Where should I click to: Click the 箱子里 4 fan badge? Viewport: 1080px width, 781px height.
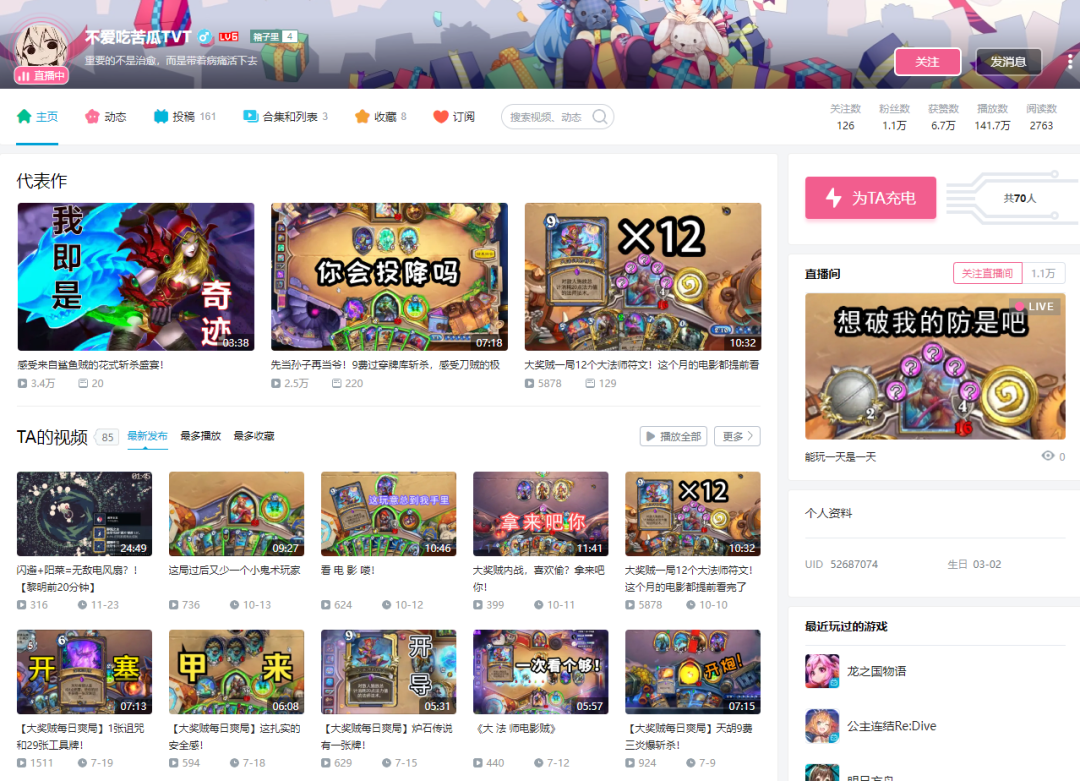click(x=274, y=37)
